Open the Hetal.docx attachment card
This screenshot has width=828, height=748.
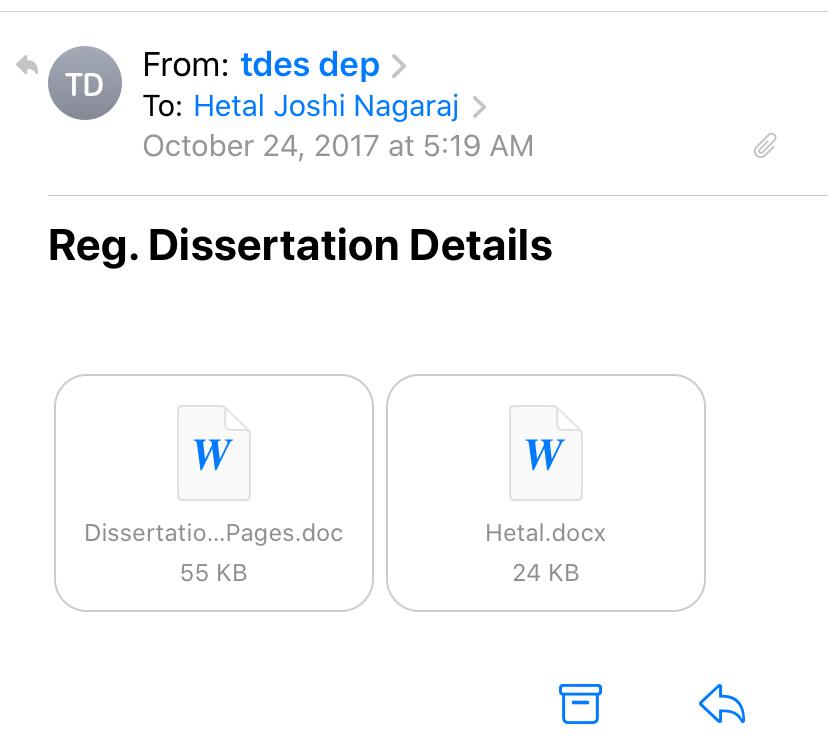pyautogui.click(x=545, y=492)
